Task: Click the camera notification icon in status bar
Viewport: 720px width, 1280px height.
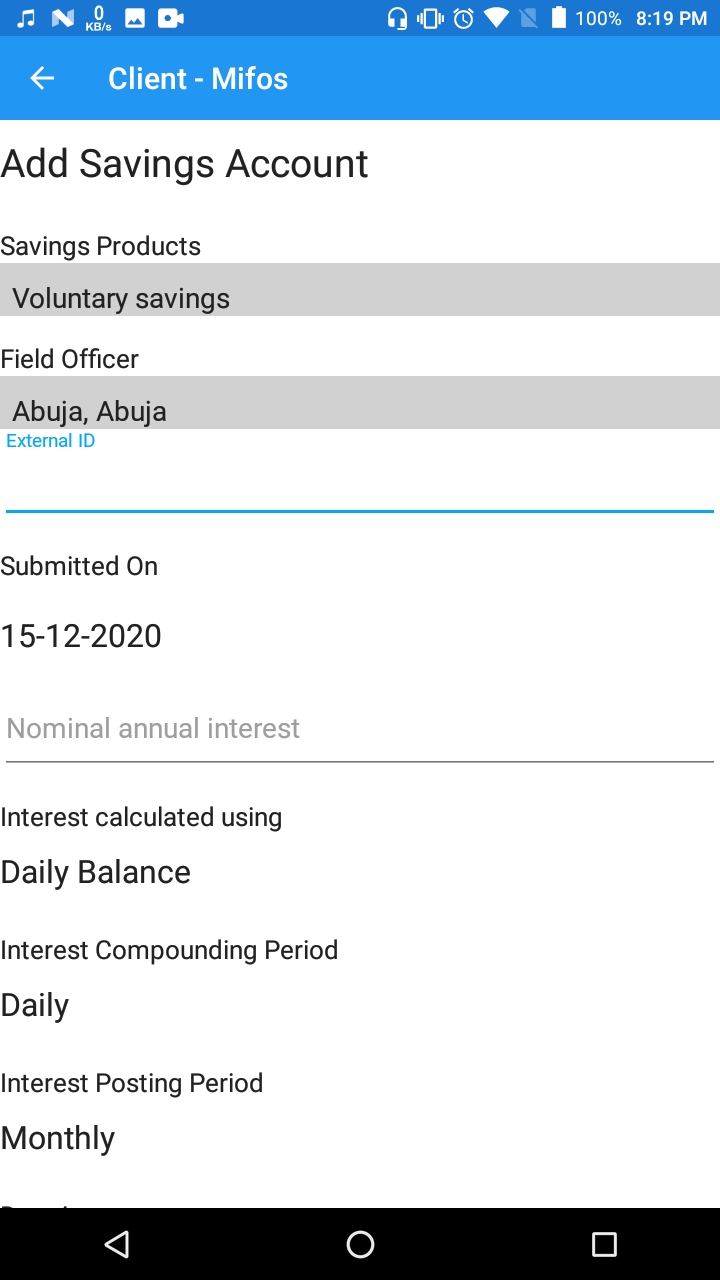Action: click(x=170, y=17)
